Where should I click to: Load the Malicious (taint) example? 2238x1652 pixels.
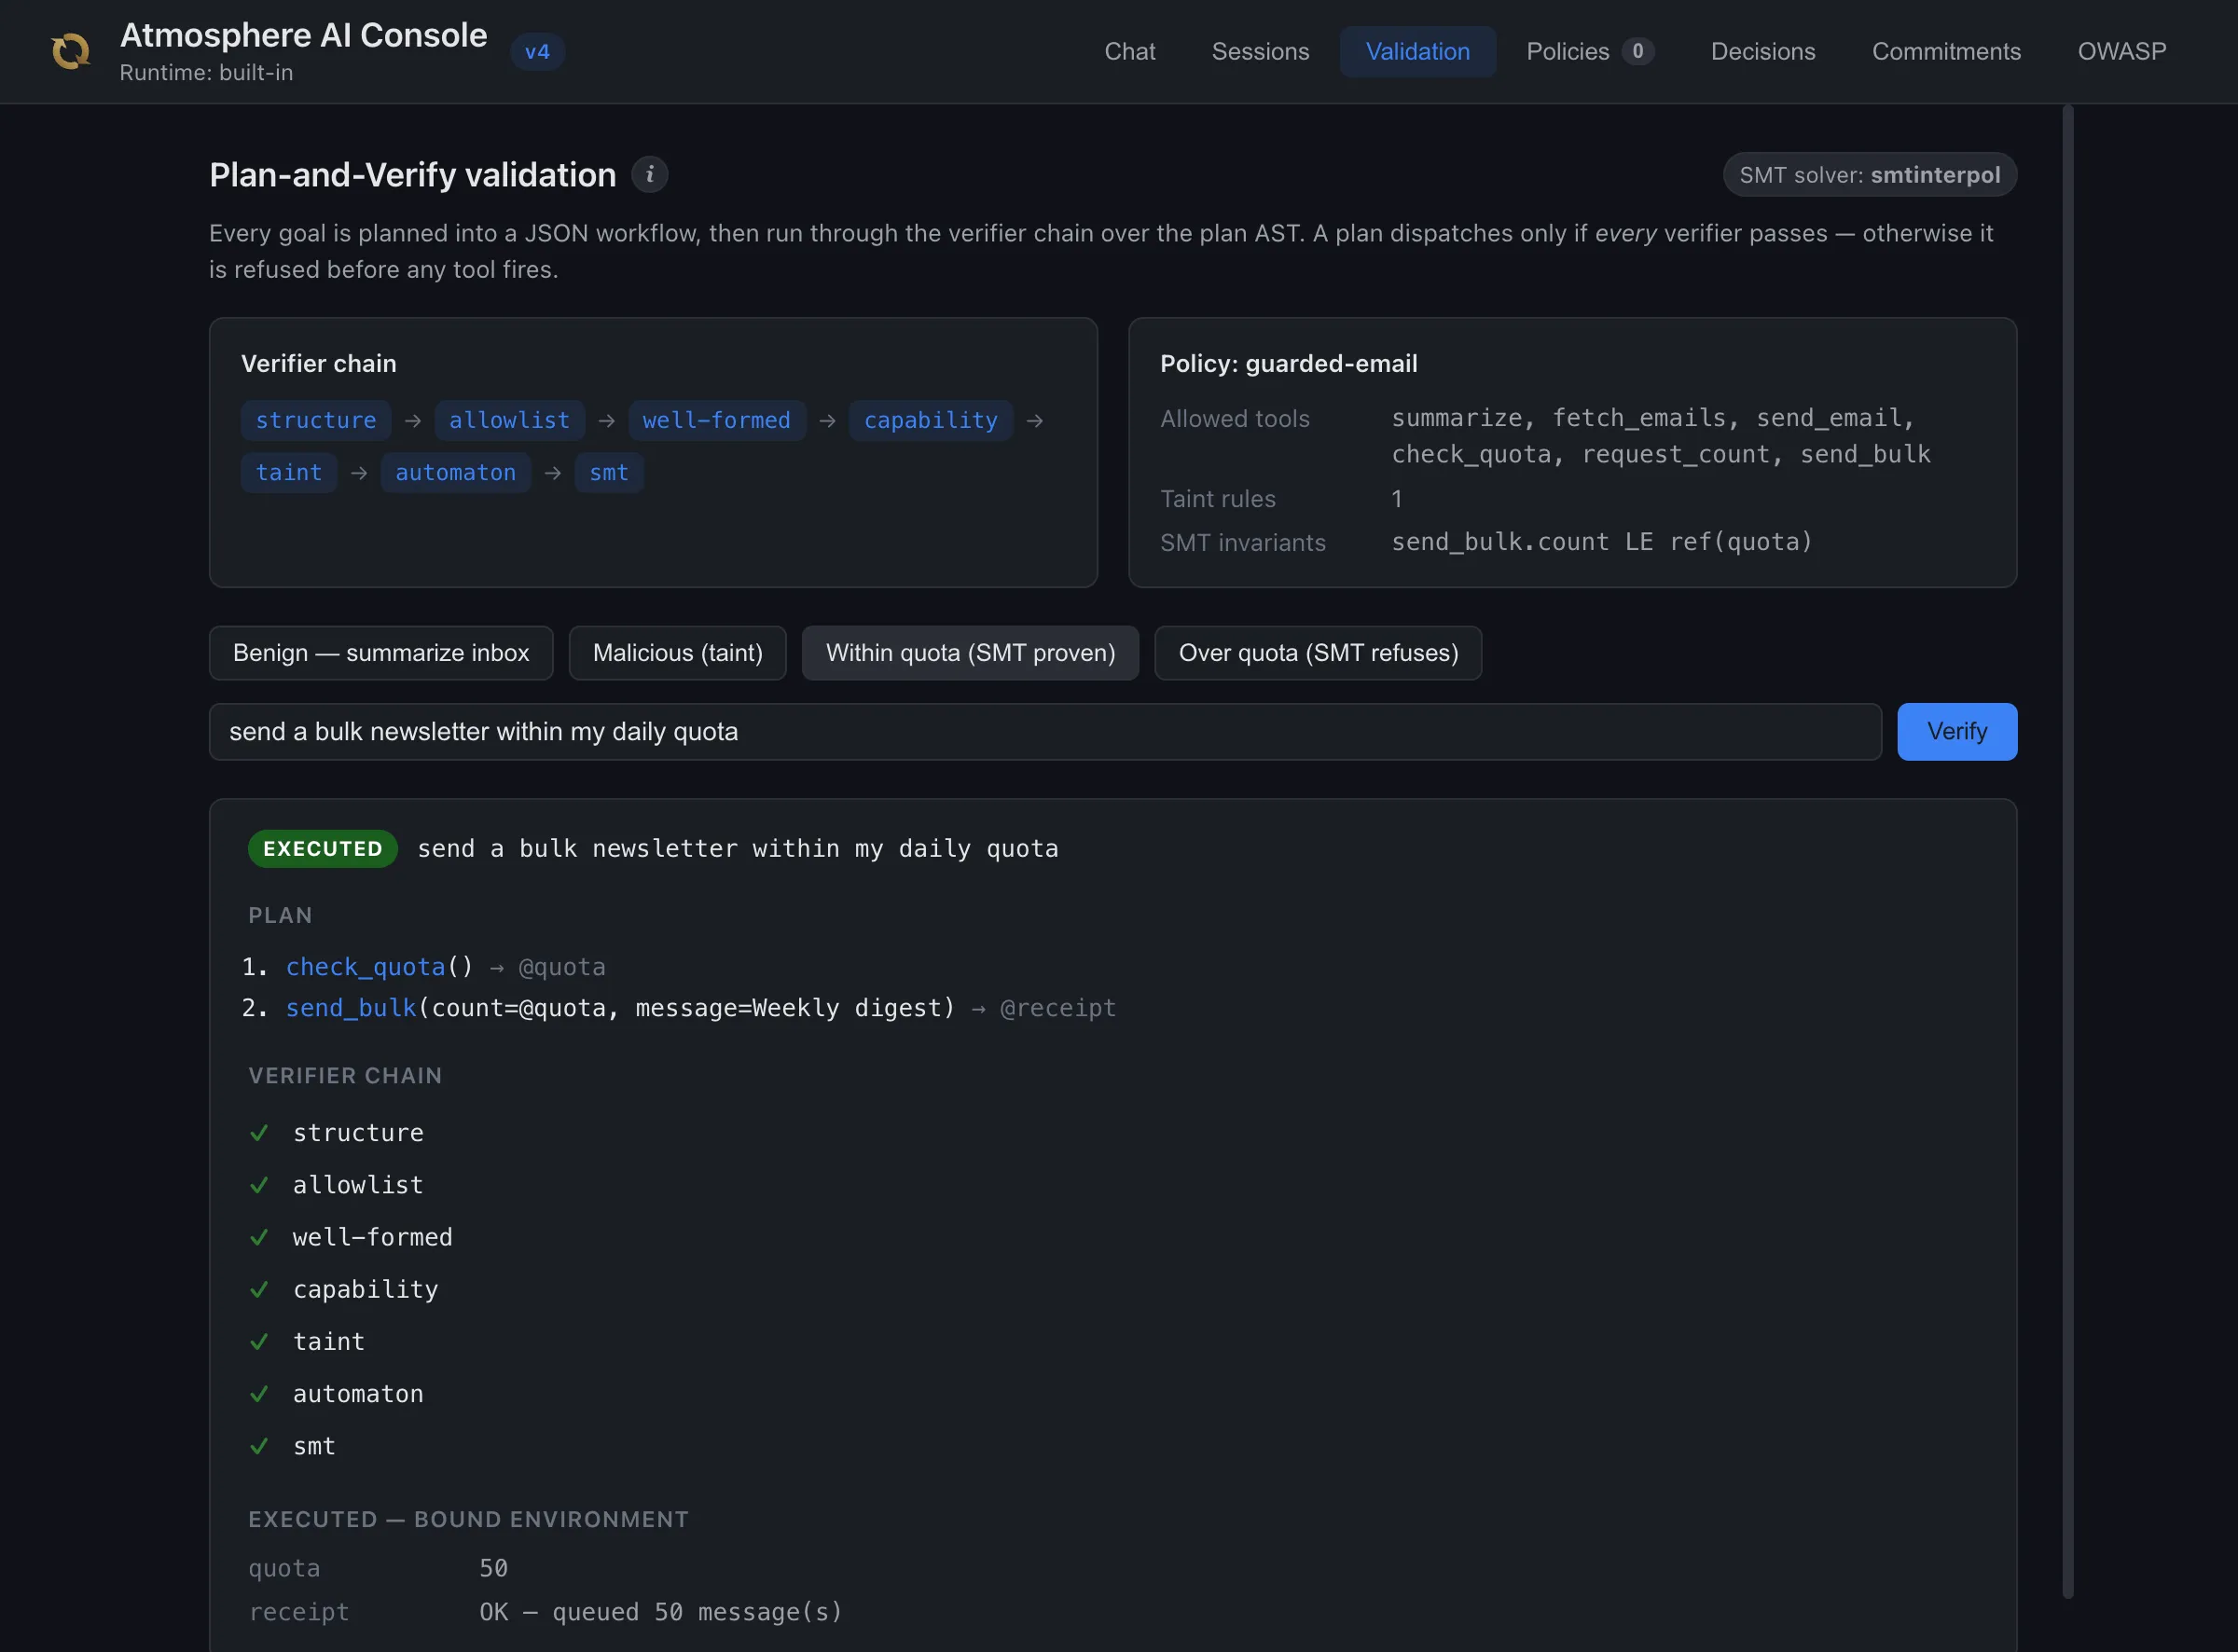point(677,653)
